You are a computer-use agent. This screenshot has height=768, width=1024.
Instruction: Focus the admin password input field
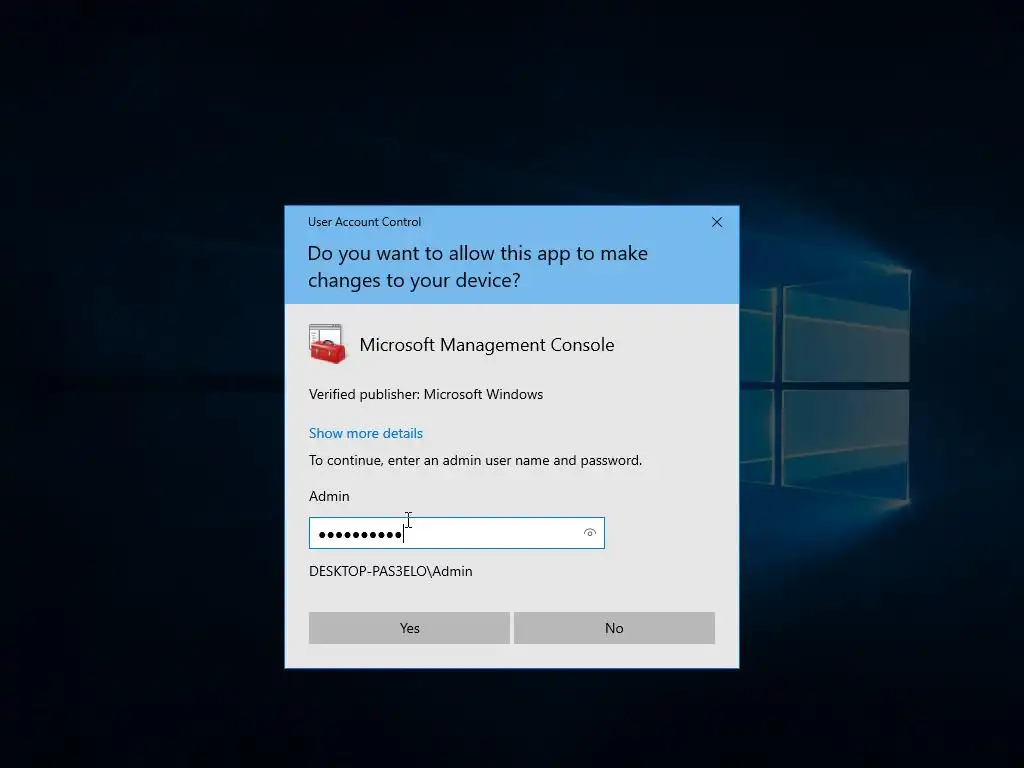456,533
